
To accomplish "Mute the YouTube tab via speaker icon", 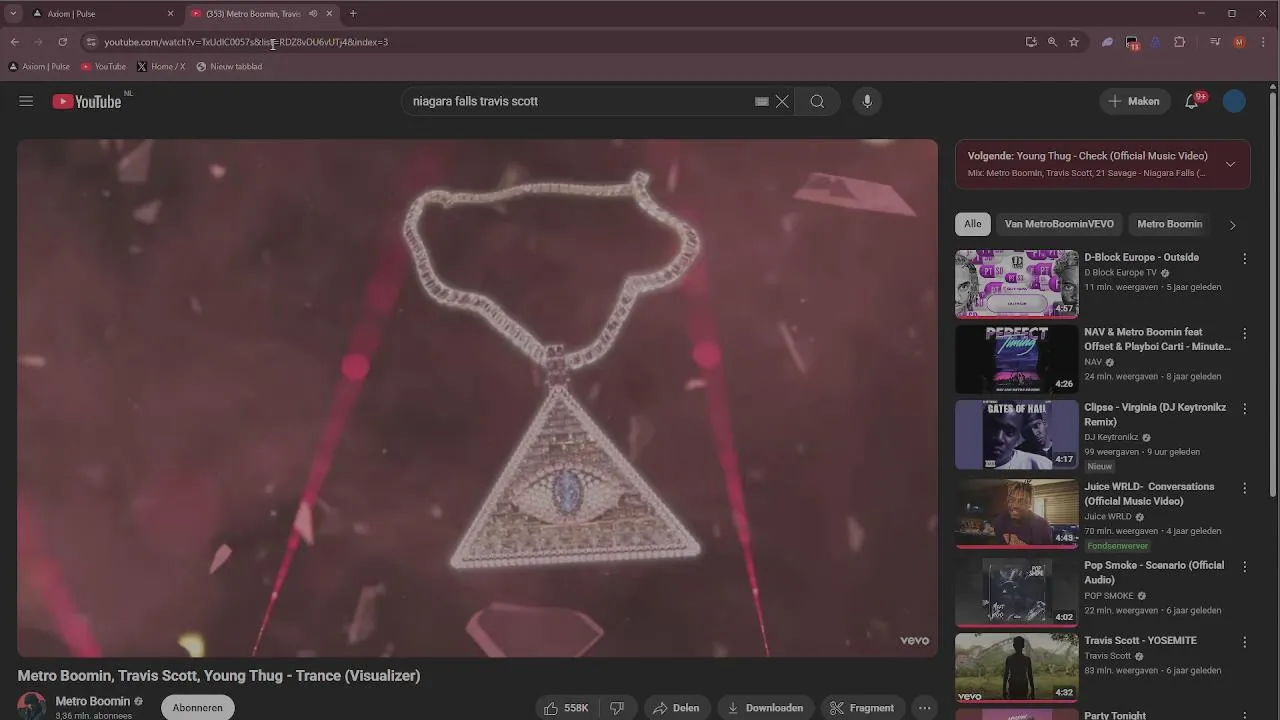I will pyautogui.click(x=313, y=14).
